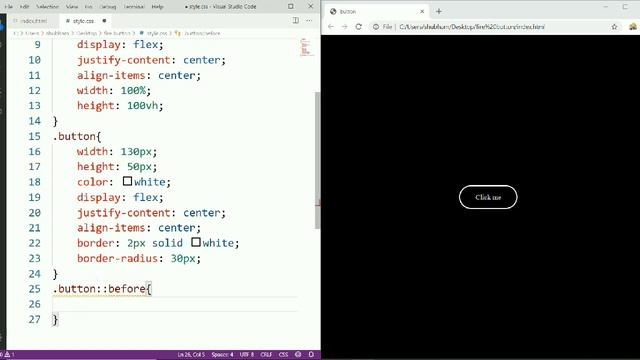Open the feedback smiley in status bar

click(298, 354)
